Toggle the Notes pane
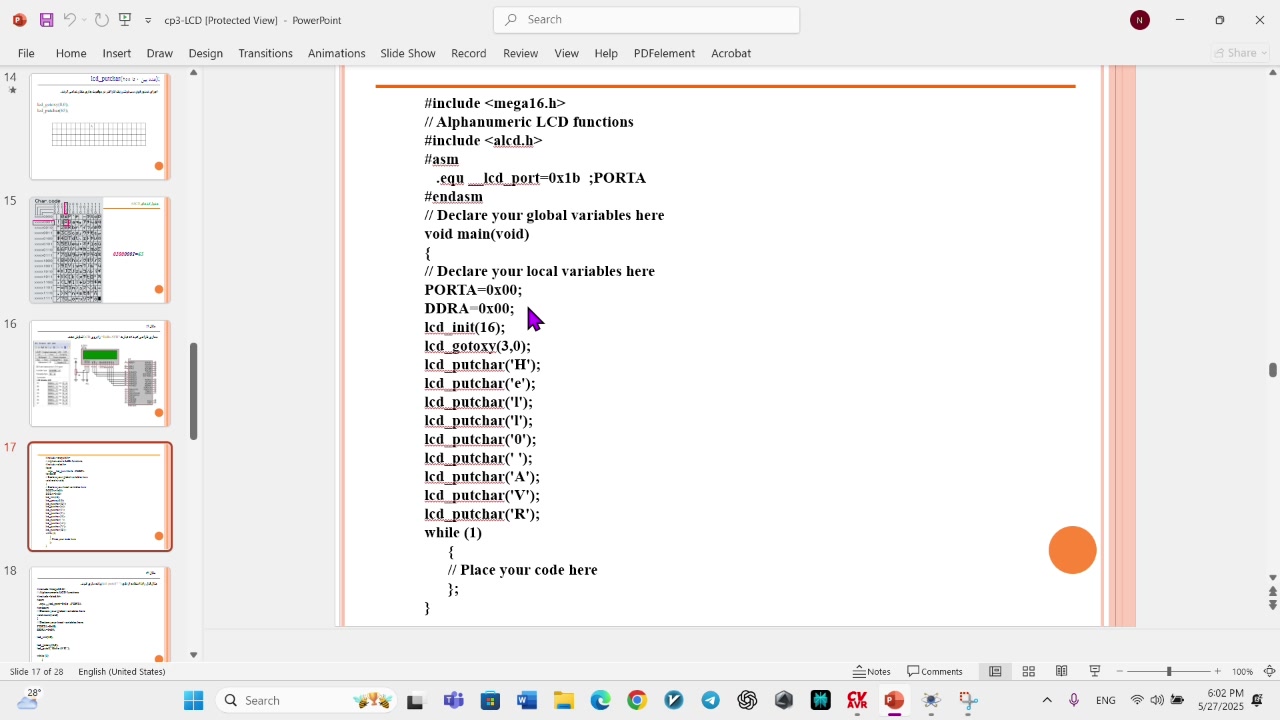The width and height of the screenshot is (1280, 720). [x=872, y=672]
